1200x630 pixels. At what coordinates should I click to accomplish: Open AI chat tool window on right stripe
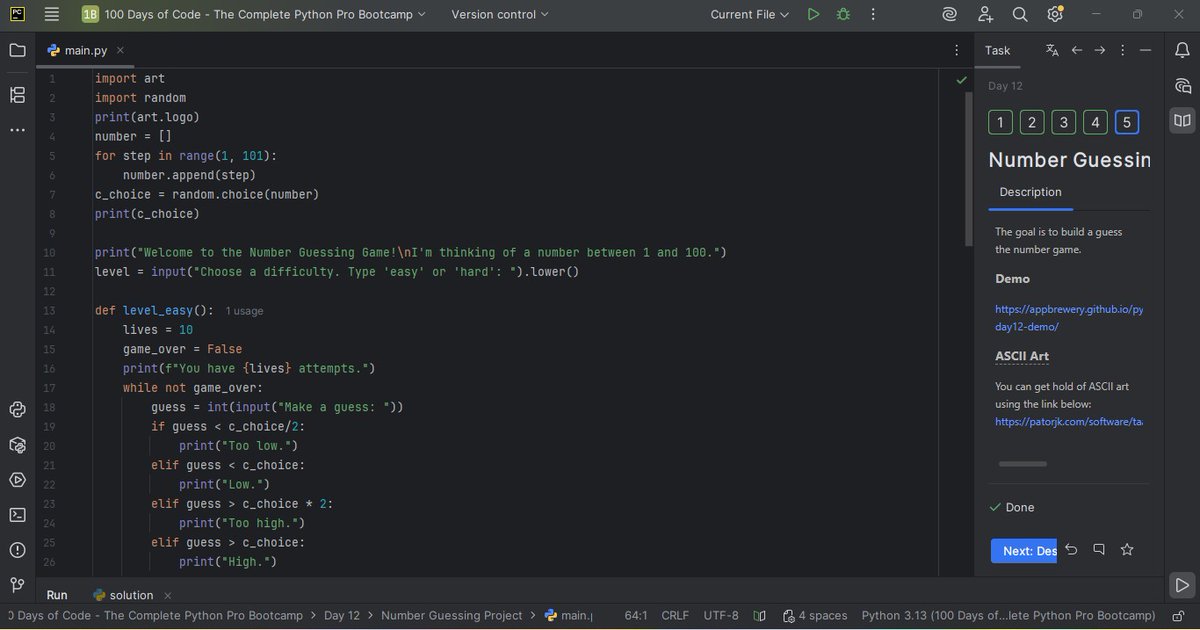(1182, 86)
